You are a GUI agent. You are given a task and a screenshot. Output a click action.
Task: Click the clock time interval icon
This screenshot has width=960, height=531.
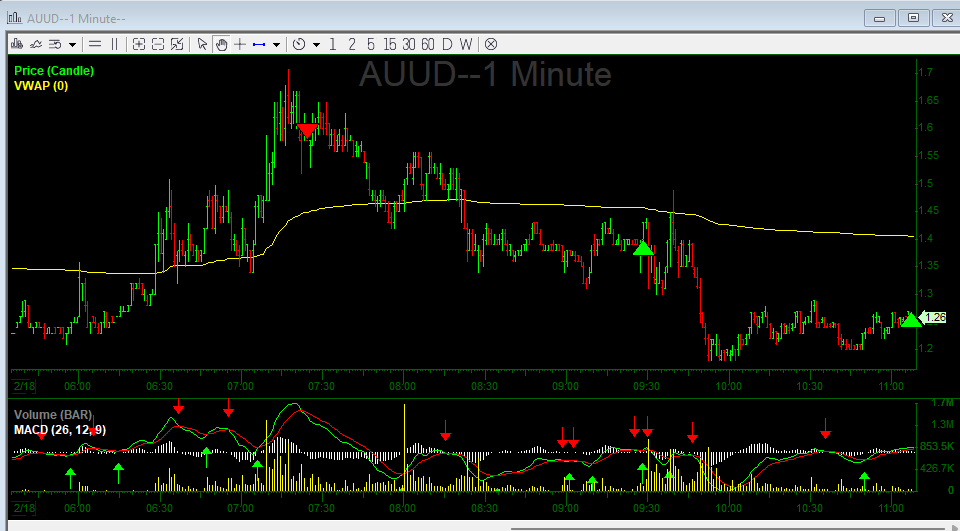(x=299, y=44)
